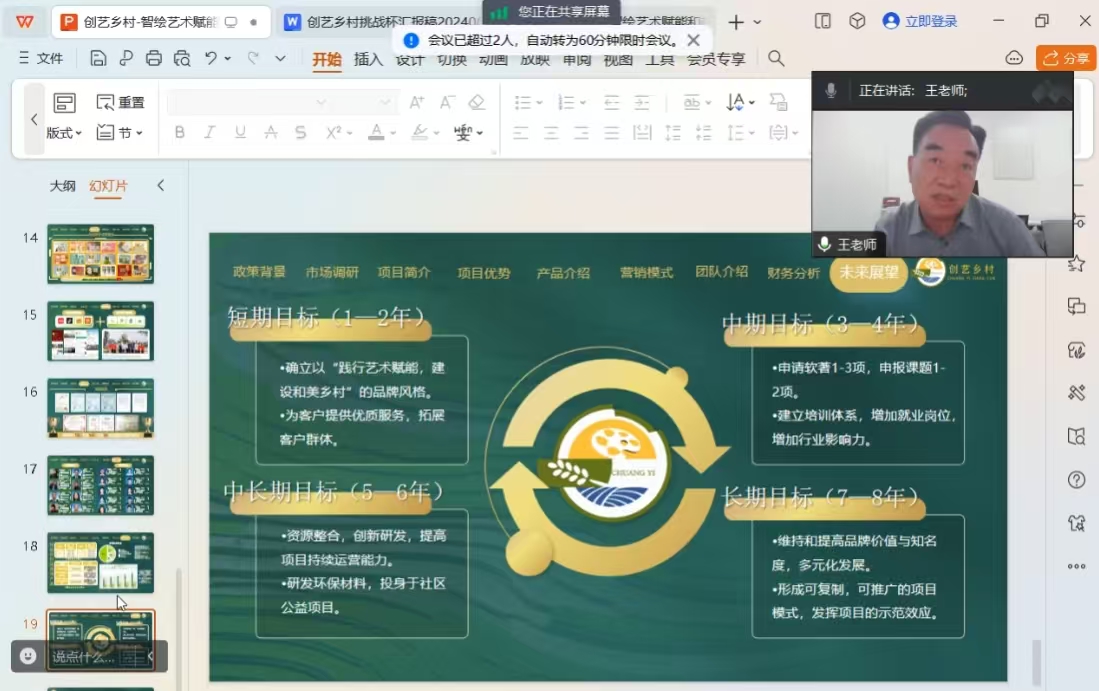This screenshot has width=1099, height=691.
Task: Toggle underline text formatting
Action: pyautogui.click(x=240, y=132)
